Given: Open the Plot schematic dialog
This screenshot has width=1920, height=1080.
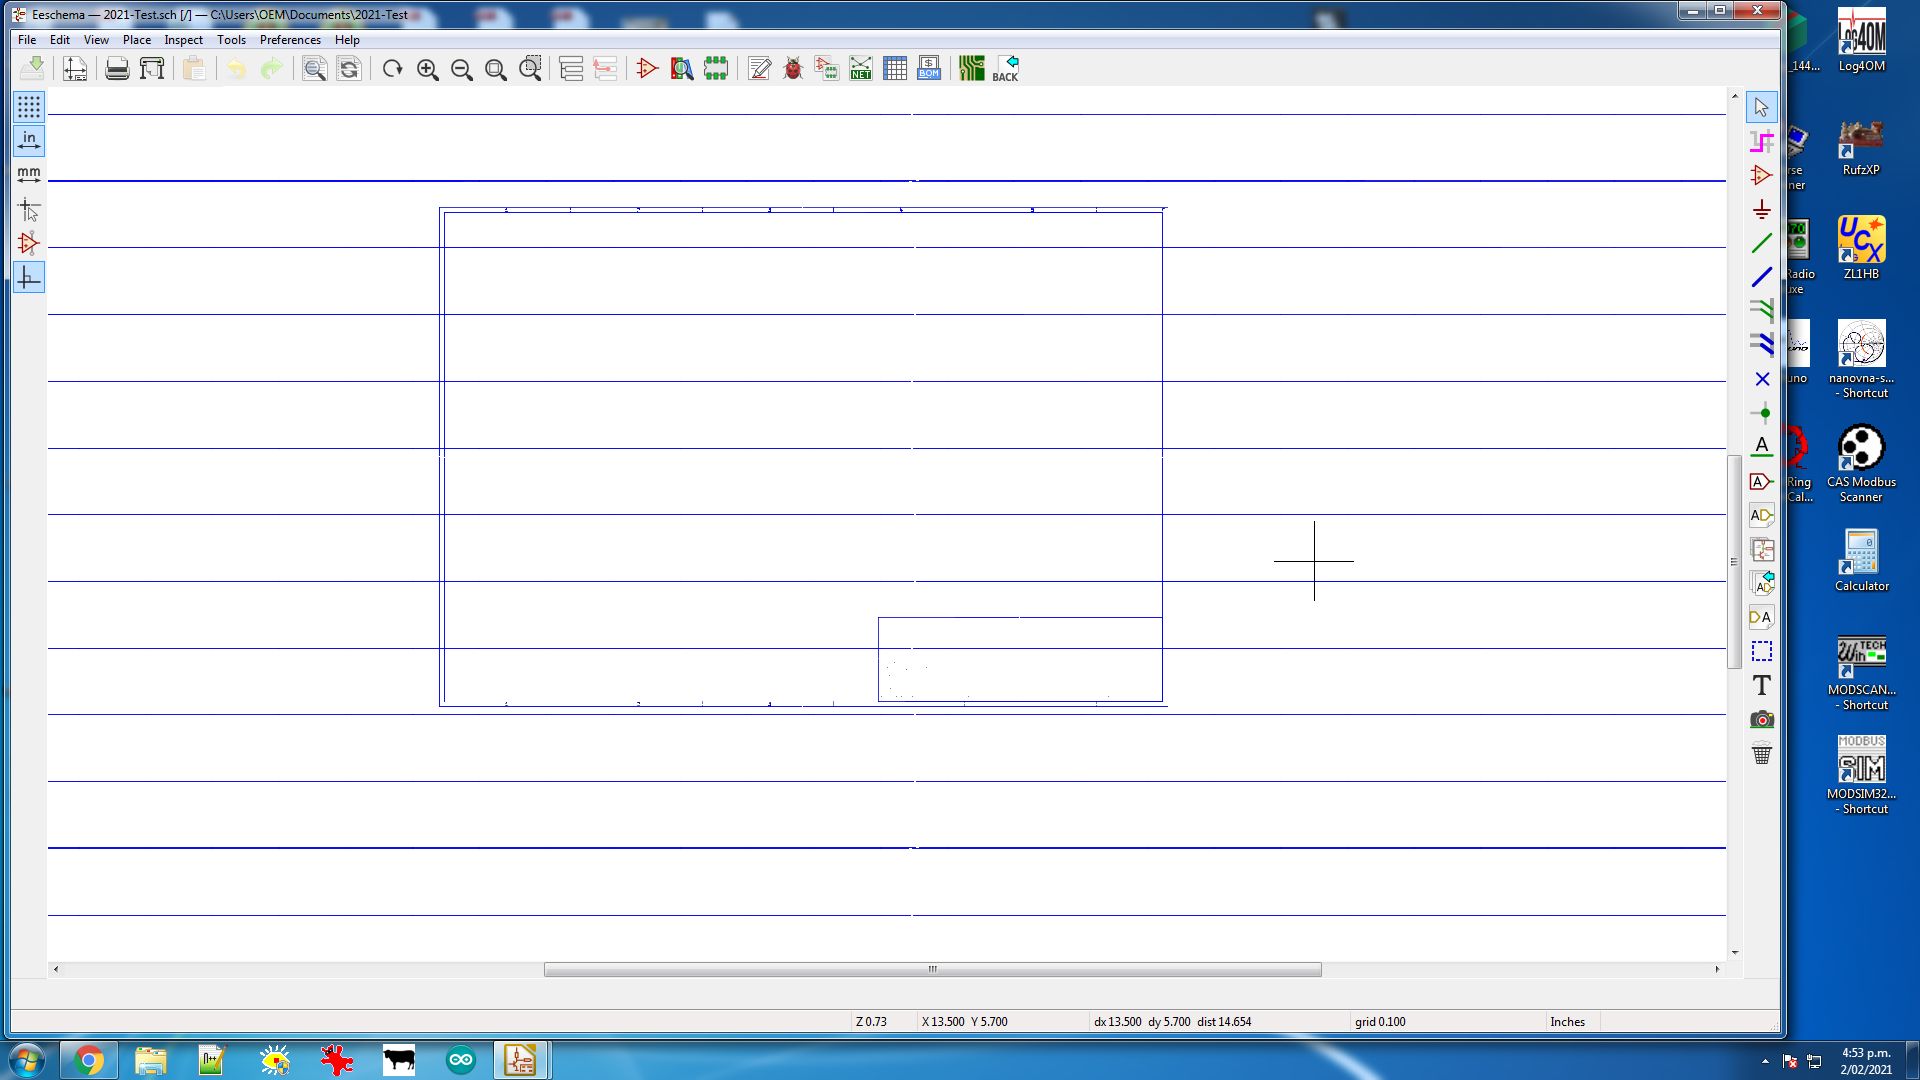Looking at the screenshot, I should pyautogui.click(x=152, y=68).
